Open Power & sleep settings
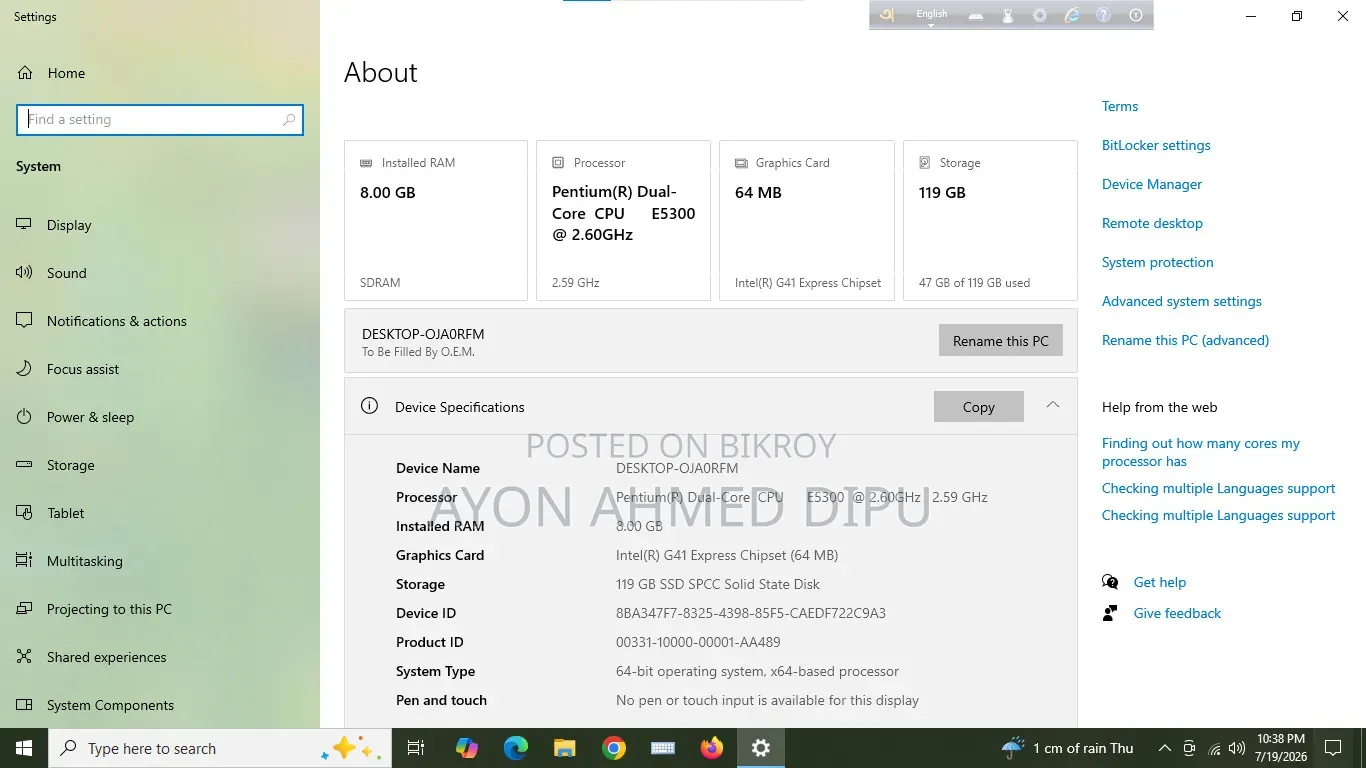 point(160,417)
